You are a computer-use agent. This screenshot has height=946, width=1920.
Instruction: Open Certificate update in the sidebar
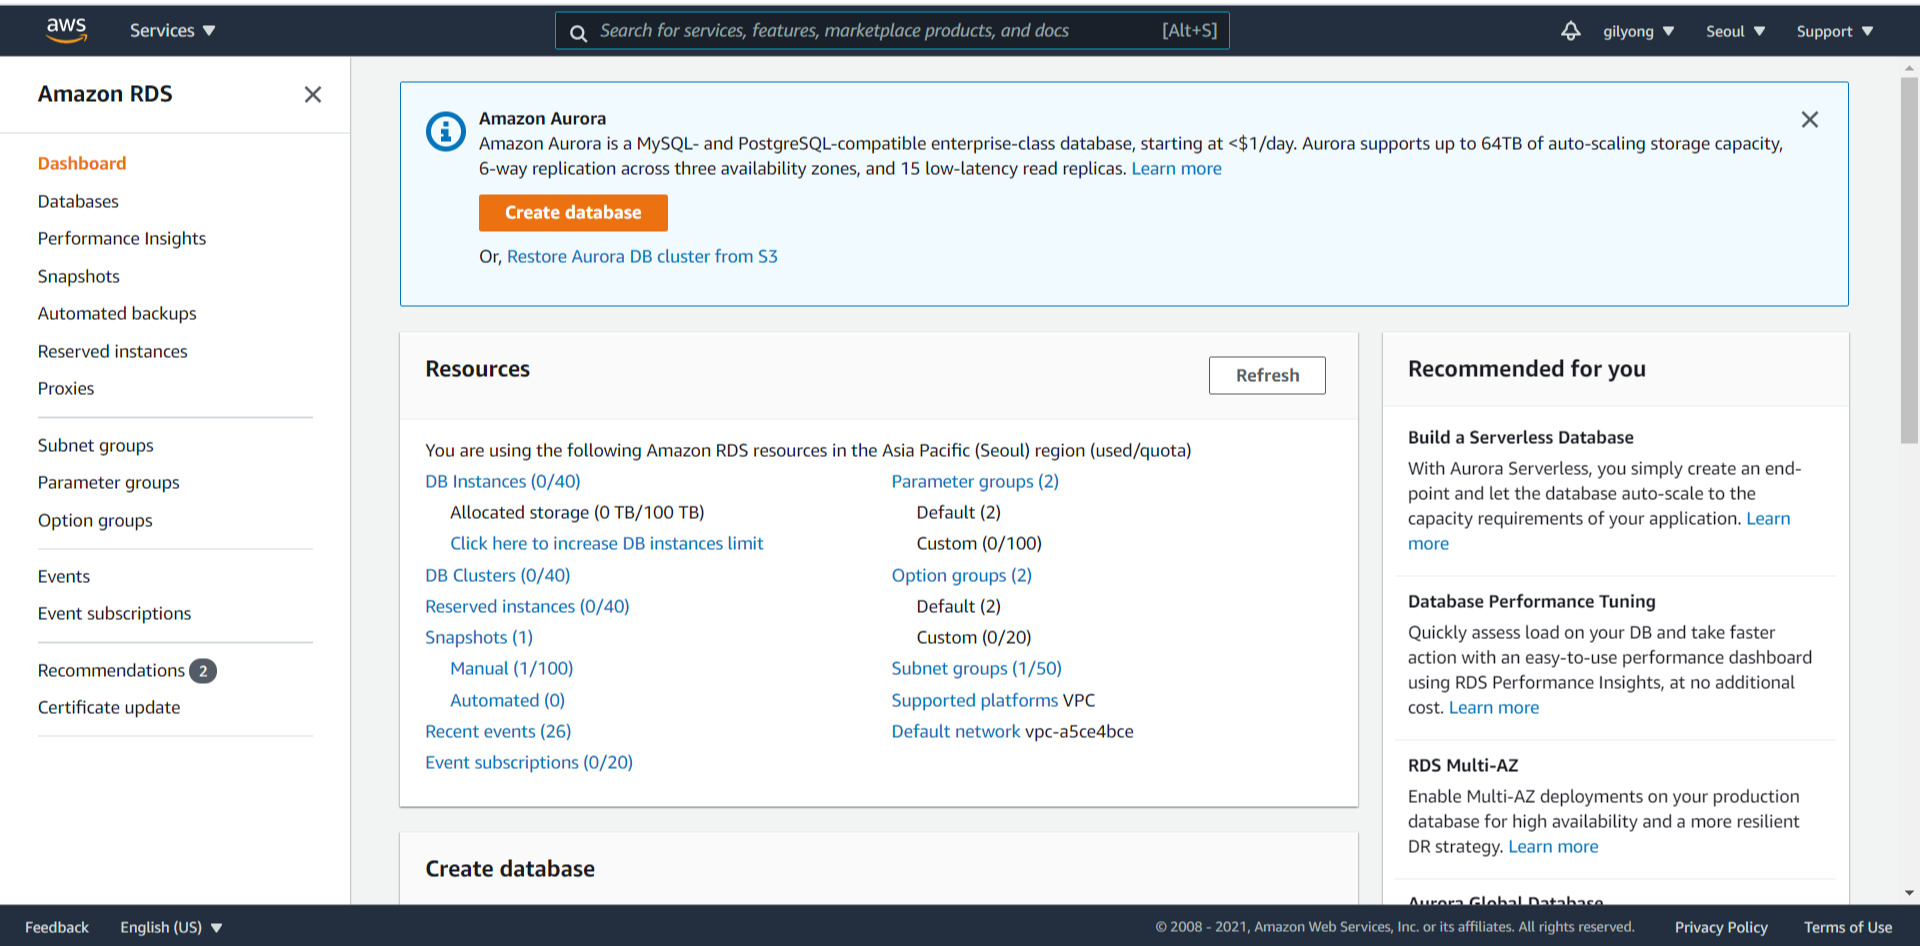point(109,707)
